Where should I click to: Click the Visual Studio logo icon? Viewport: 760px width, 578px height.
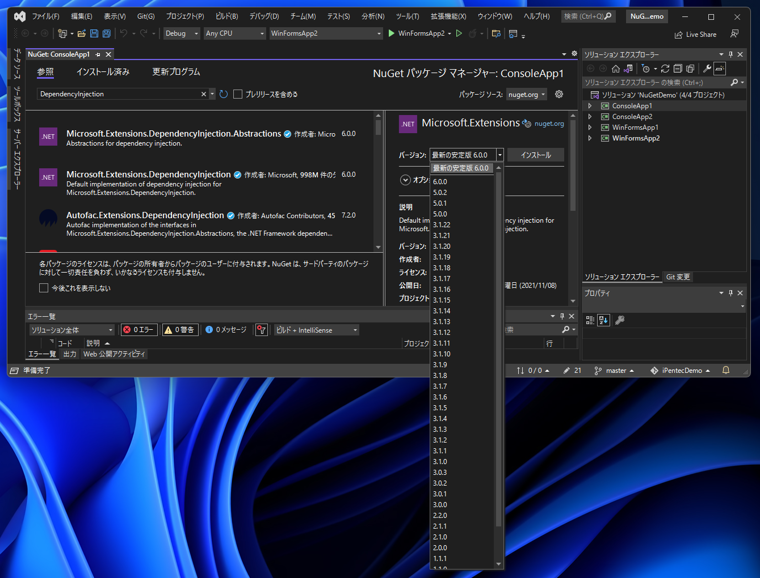19,16
